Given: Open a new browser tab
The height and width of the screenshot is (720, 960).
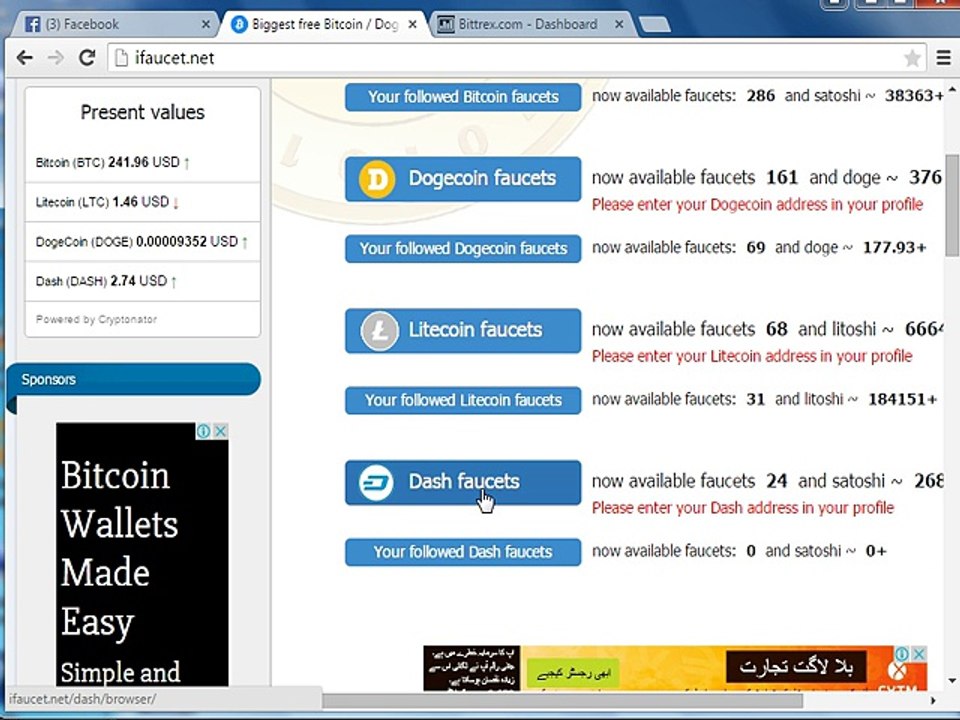Looking at the screenshot, I should pyautogui.click(x=654, y=24).
